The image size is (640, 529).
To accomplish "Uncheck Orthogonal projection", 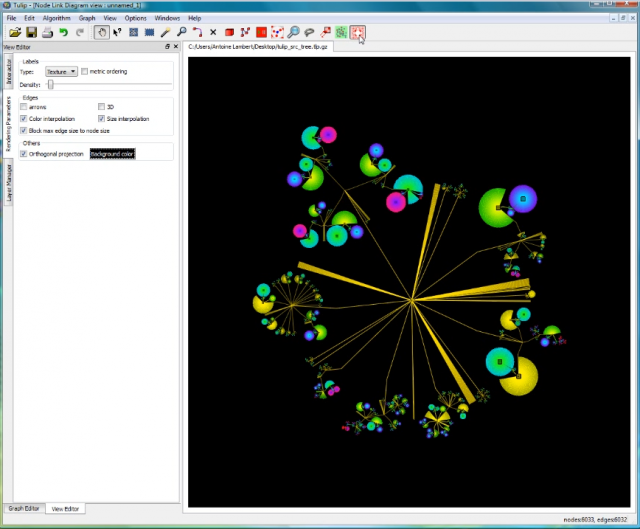I will 24,154.
